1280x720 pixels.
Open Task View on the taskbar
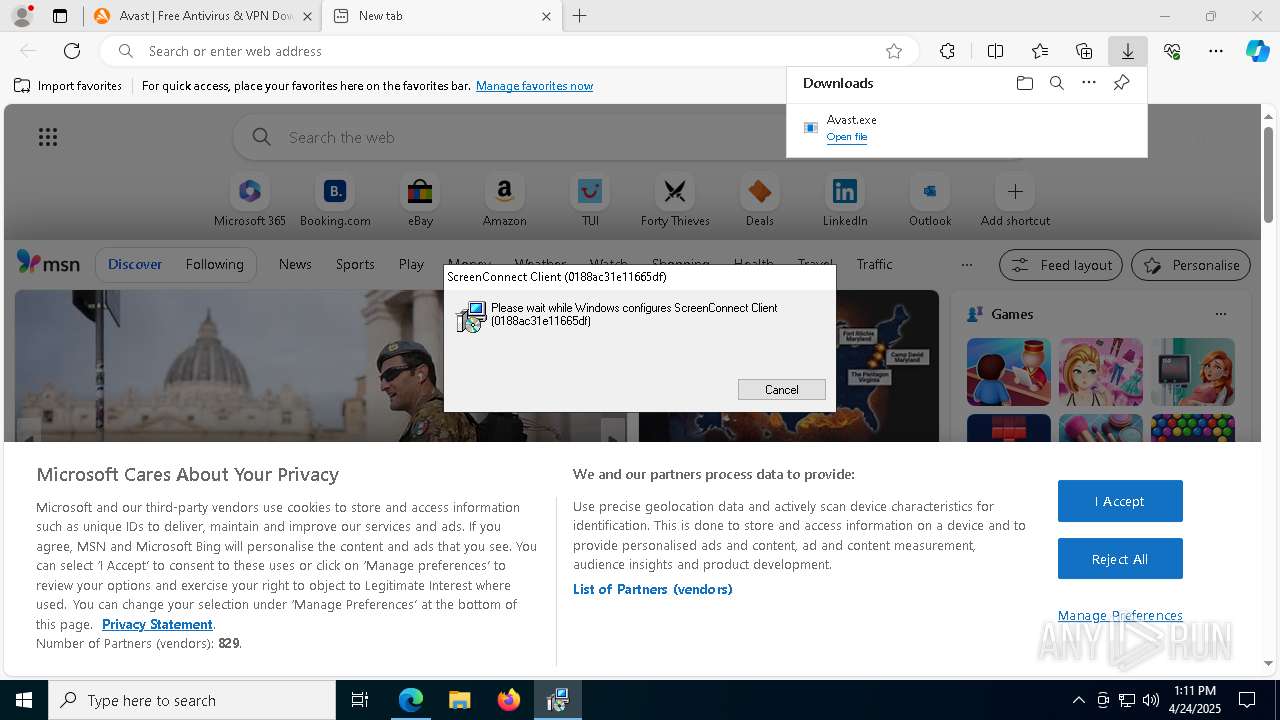(x=360, y=700)
